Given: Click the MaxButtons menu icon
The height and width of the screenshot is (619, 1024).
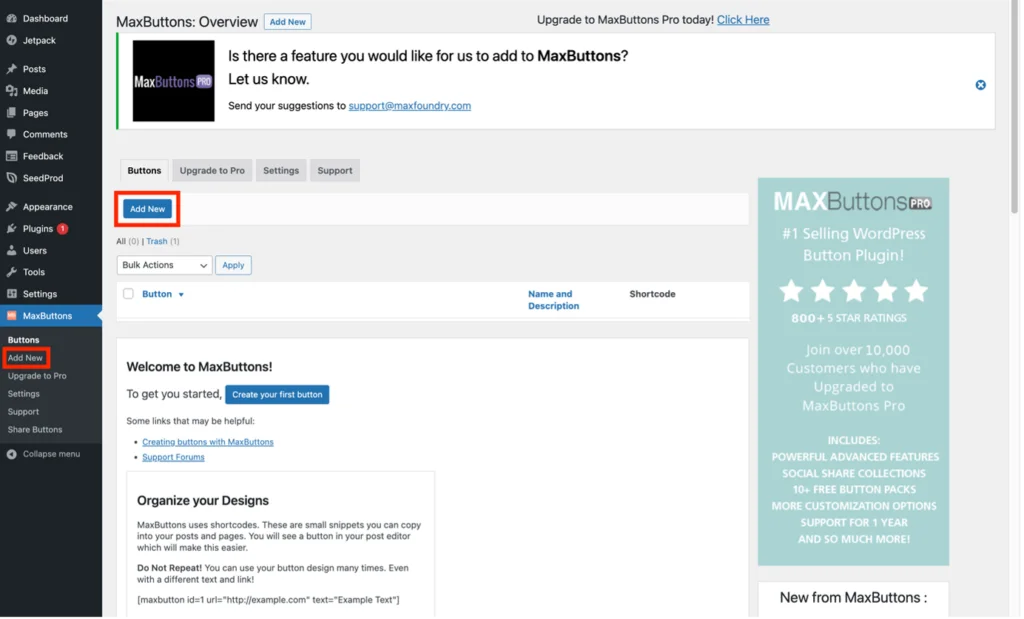Looking at the screenshot, I should pyautogui.click(x=11, y=315).
